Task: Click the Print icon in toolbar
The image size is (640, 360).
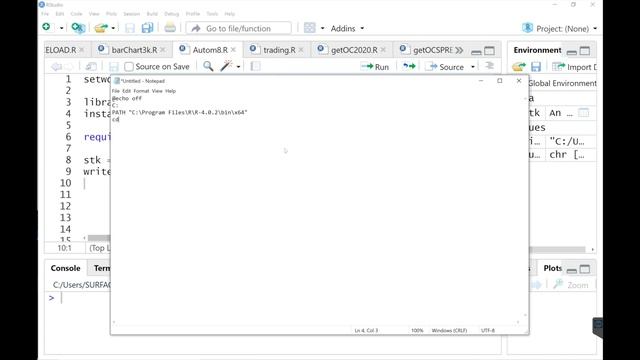Action: (x=170, y=28)
